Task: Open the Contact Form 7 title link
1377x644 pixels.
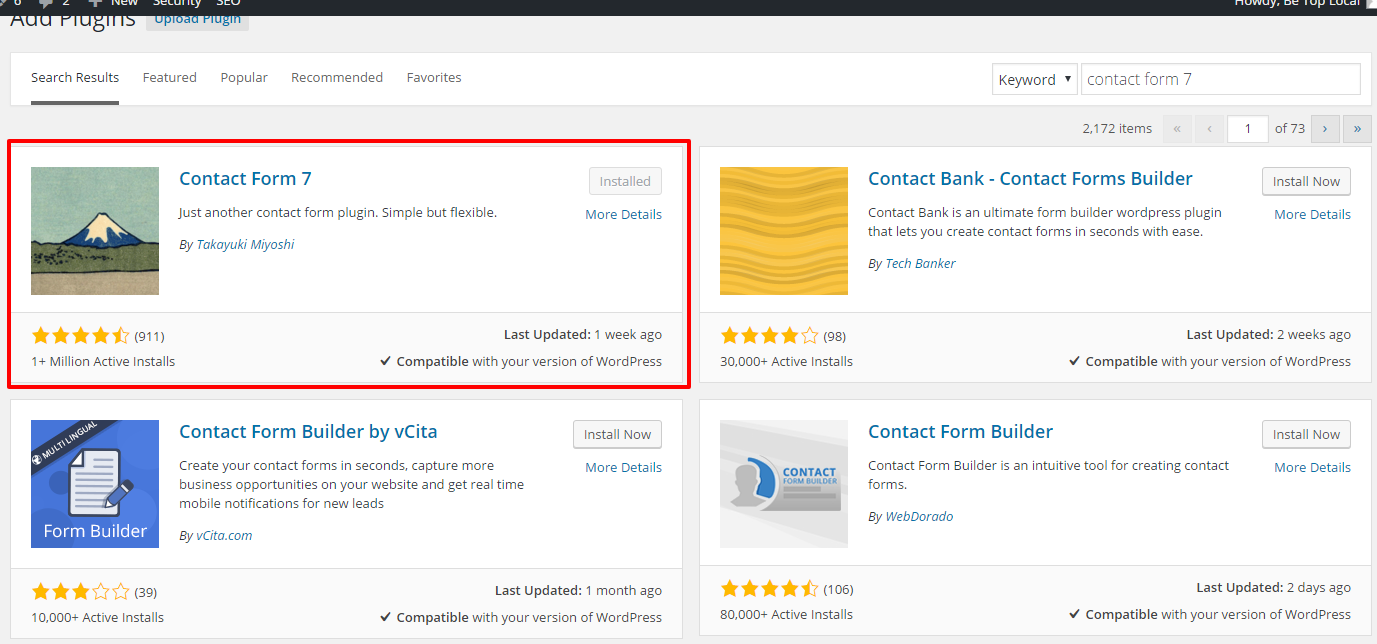Action: pos(245,179)
